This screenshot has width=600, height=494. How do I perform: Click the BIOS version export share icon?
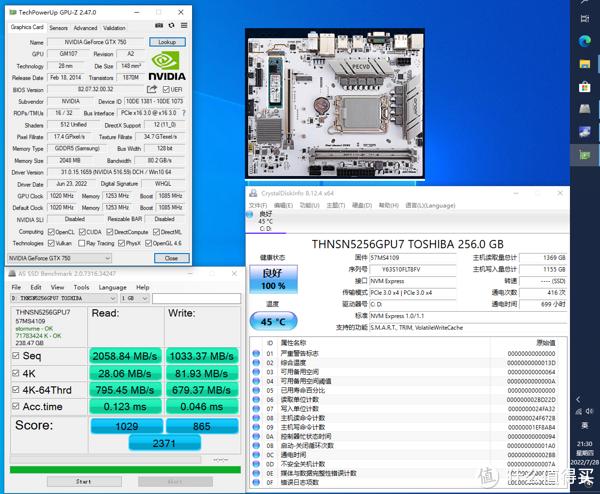click(x=152, y=89)
